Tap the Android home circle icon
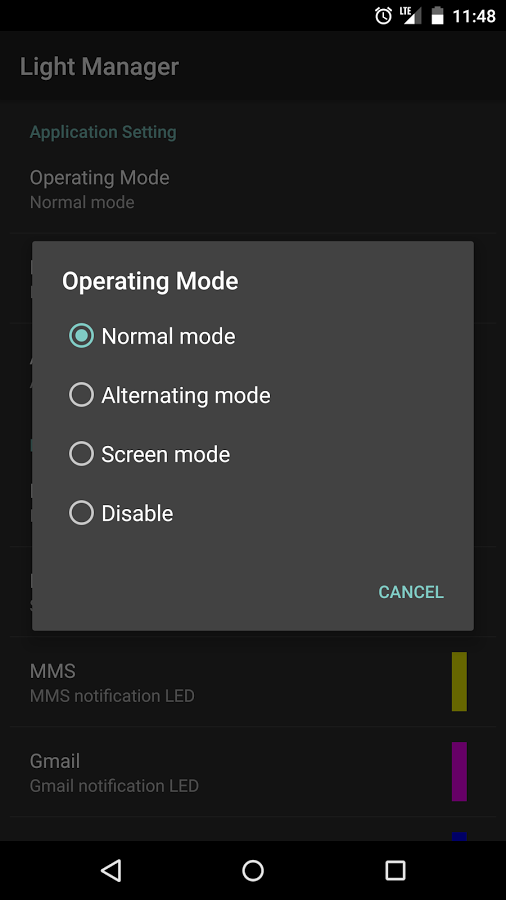This screenshot has height=900, width=506. [x=252, y=870]
